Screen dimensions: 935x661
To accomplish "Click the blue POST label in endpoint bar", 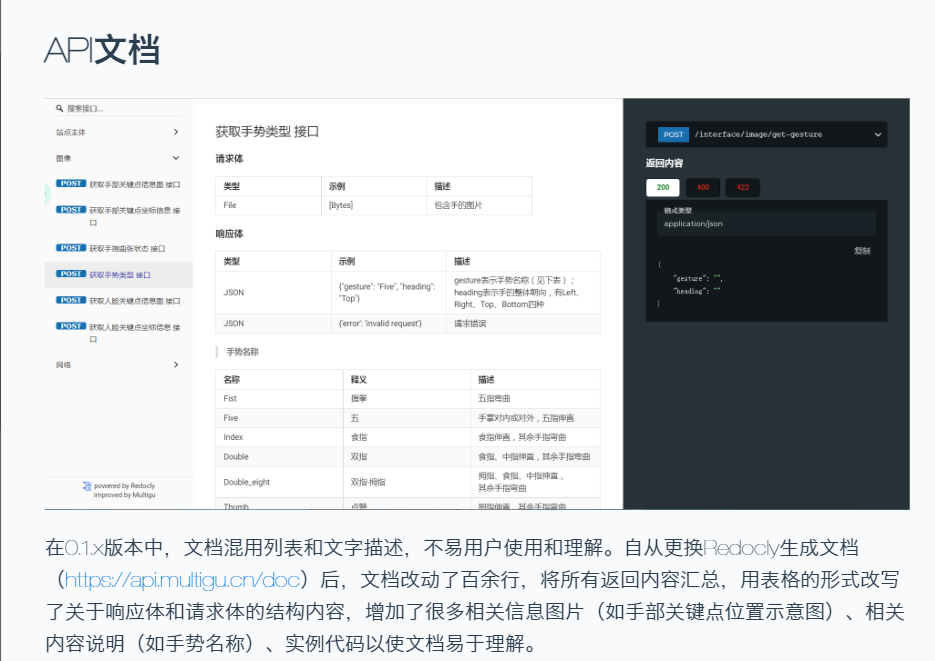I will 673,135.
